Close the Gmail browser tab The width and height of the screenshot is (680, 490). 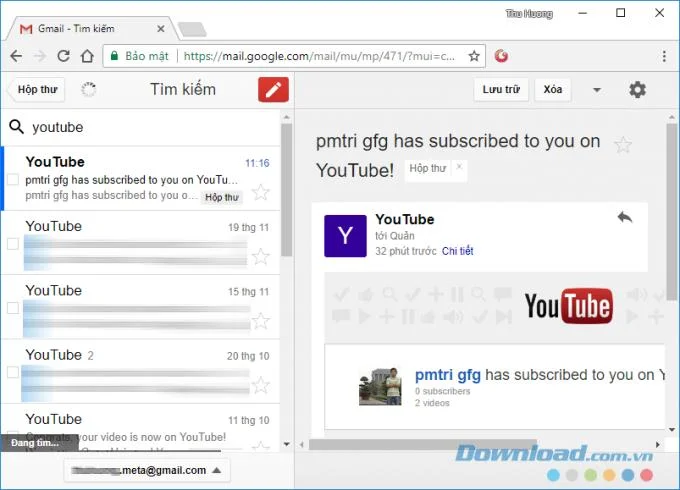pos(160,29)
